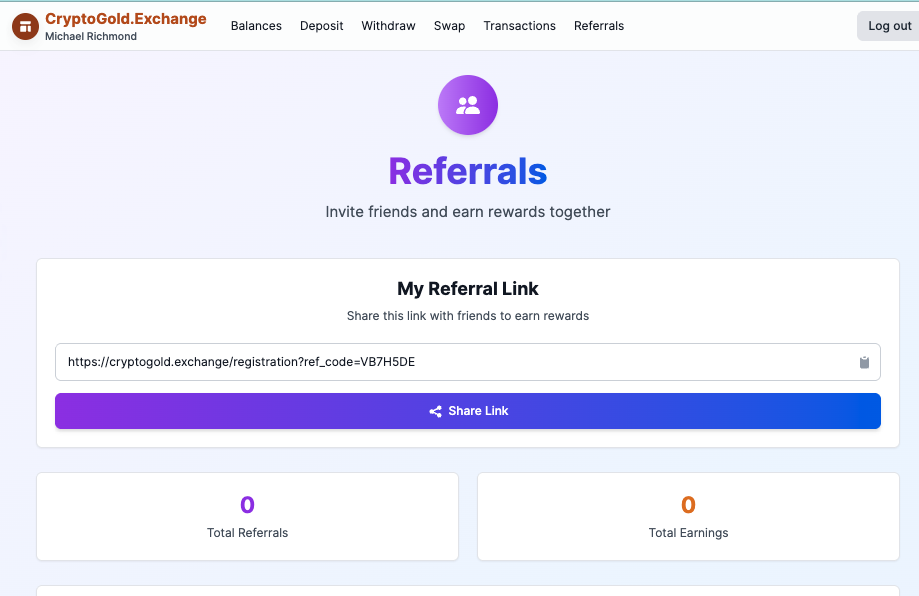Open the Balances page

(256, 26)
